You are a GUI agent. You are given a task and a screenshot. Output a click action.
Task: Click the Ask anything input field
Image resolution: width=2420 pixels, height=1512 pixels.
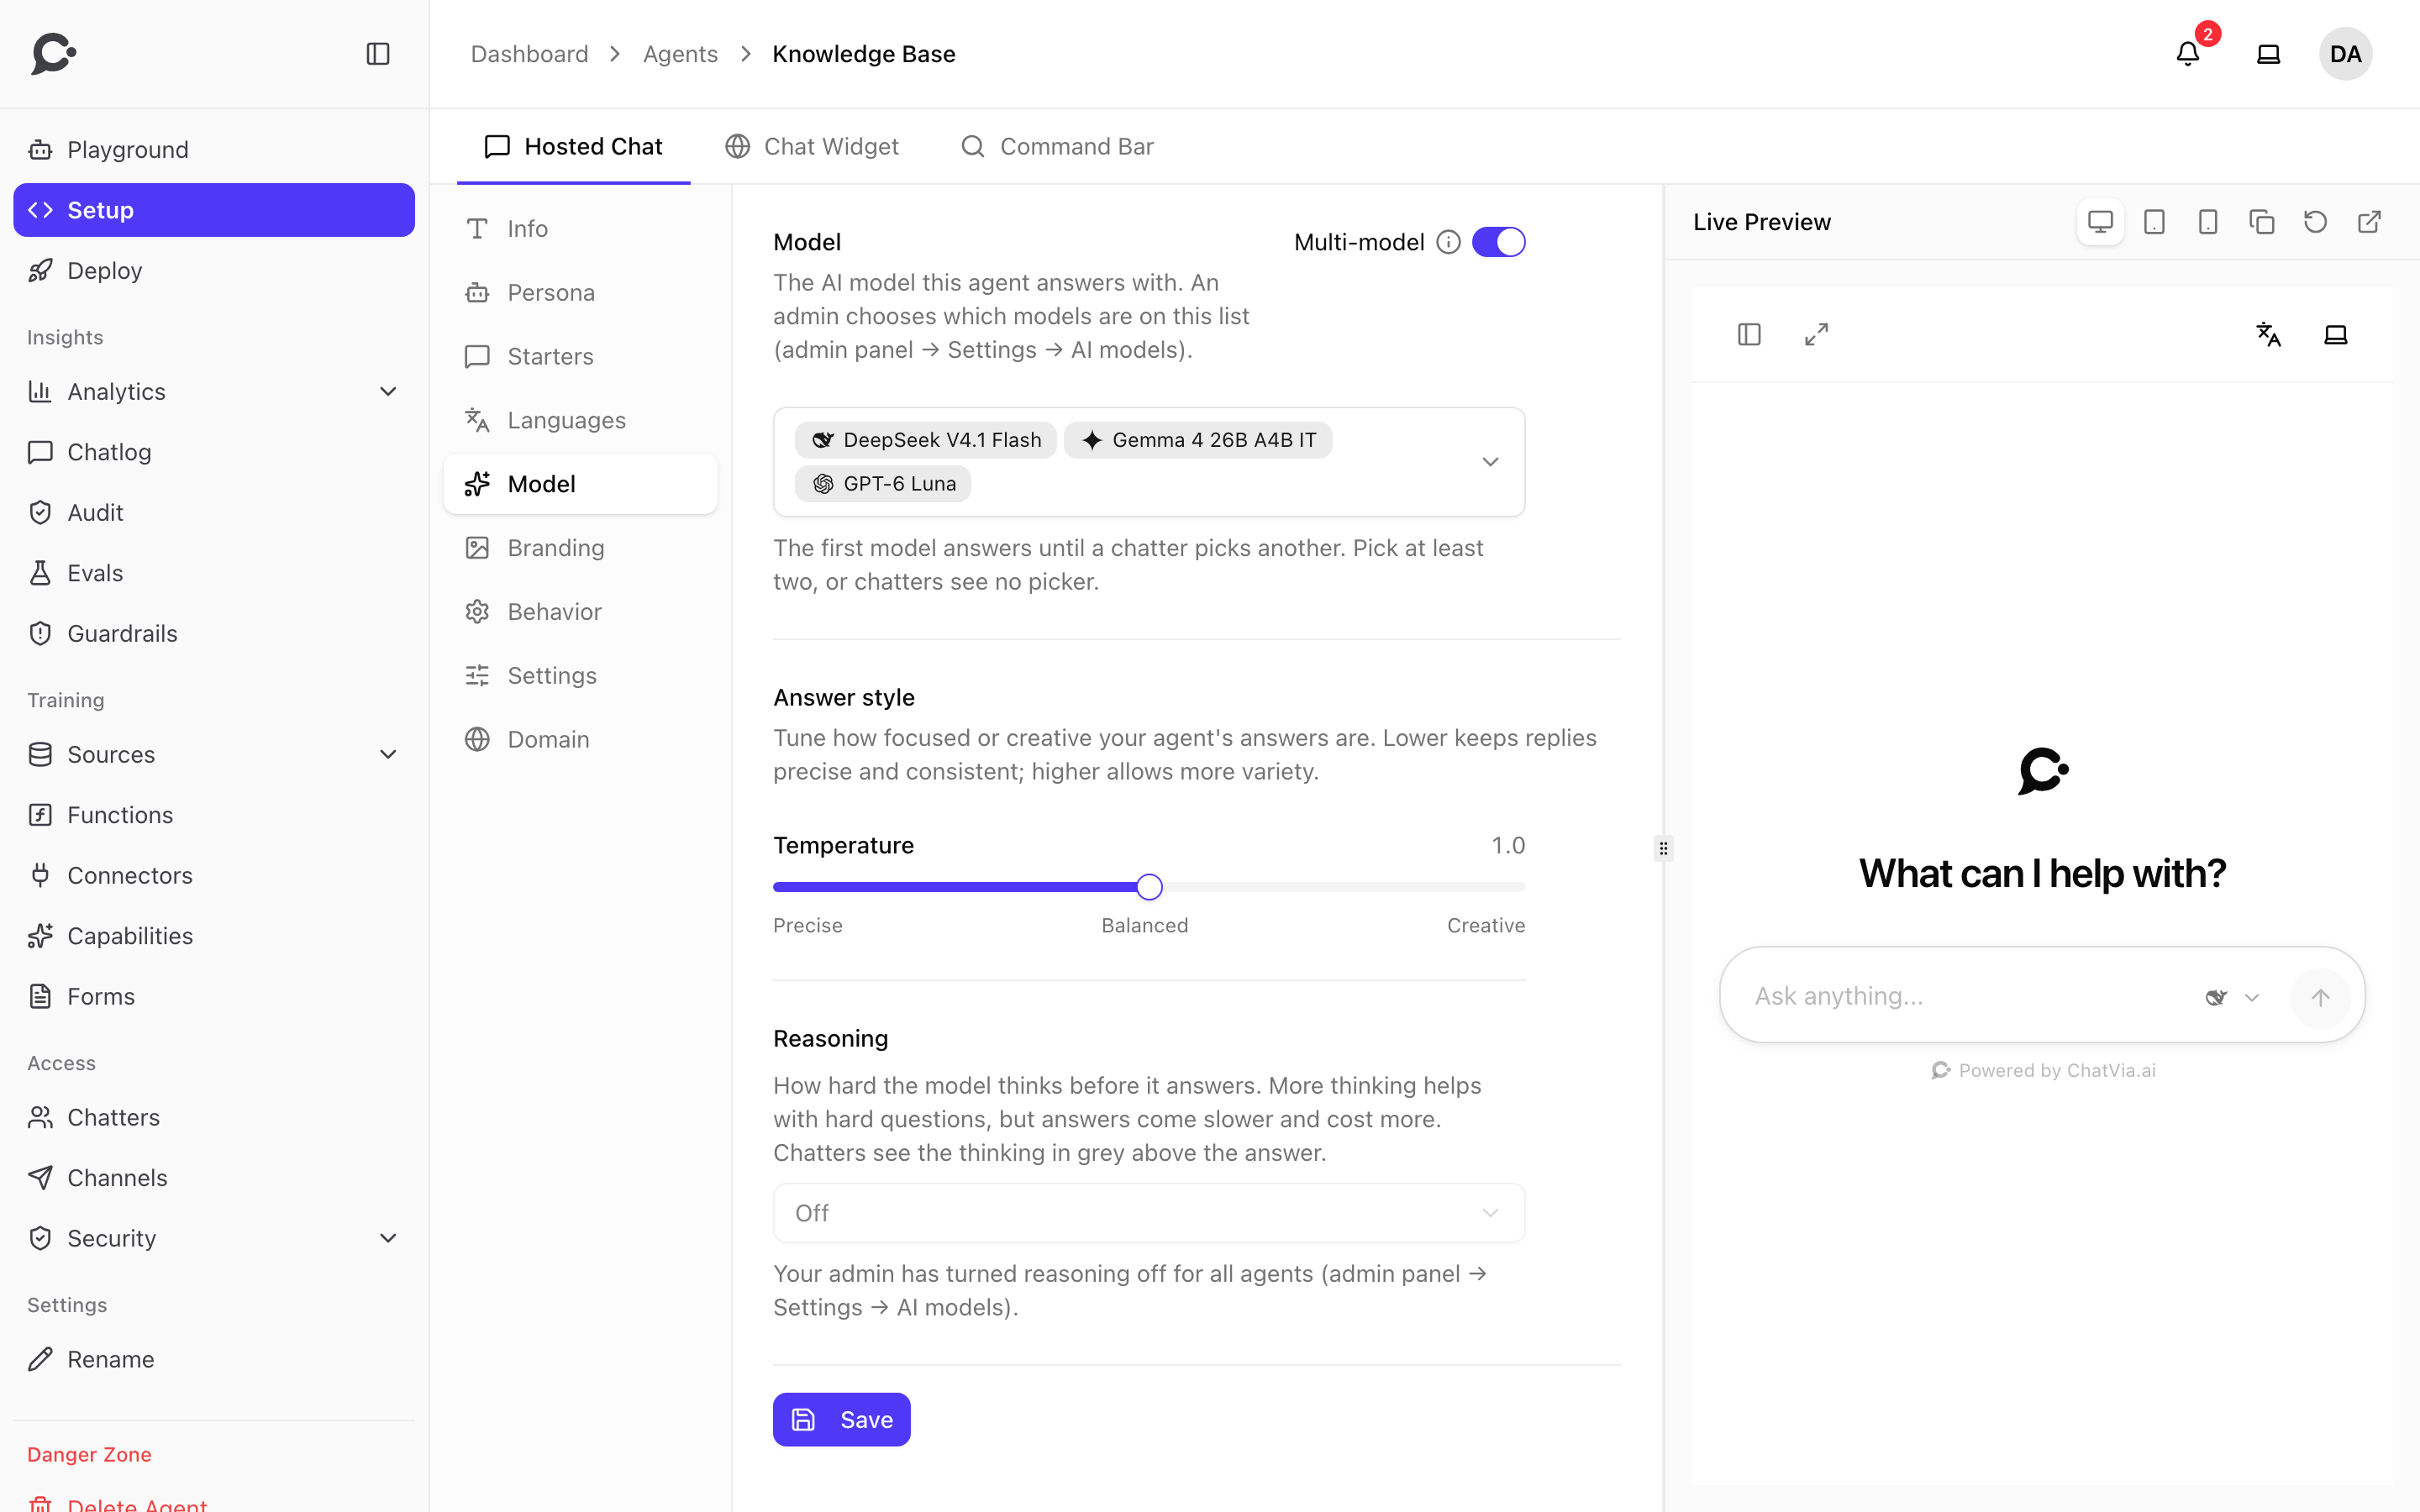tap(1970, 996)
